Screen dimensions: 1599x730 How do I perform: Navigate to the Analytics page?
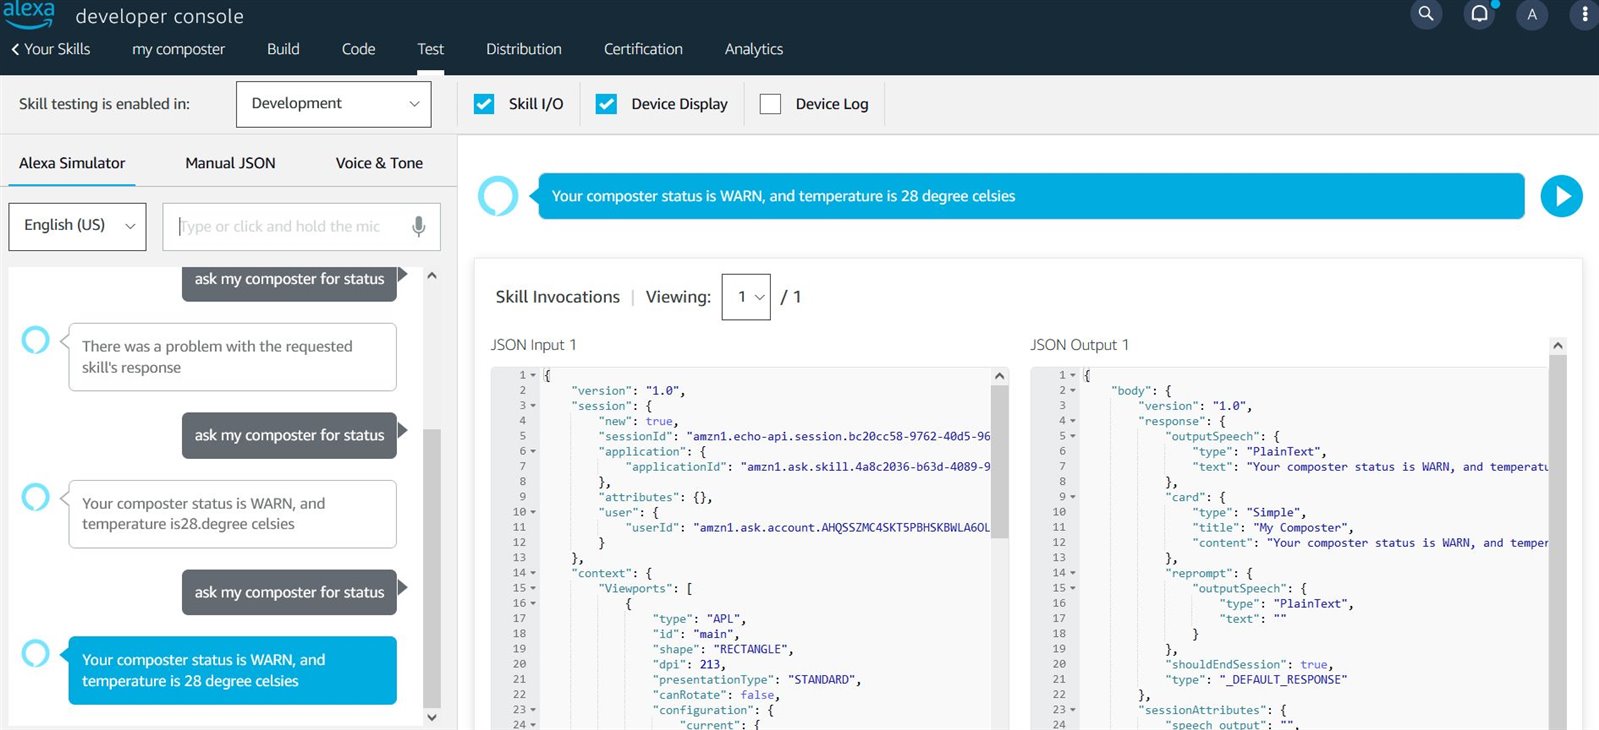[x=753, y=49]
